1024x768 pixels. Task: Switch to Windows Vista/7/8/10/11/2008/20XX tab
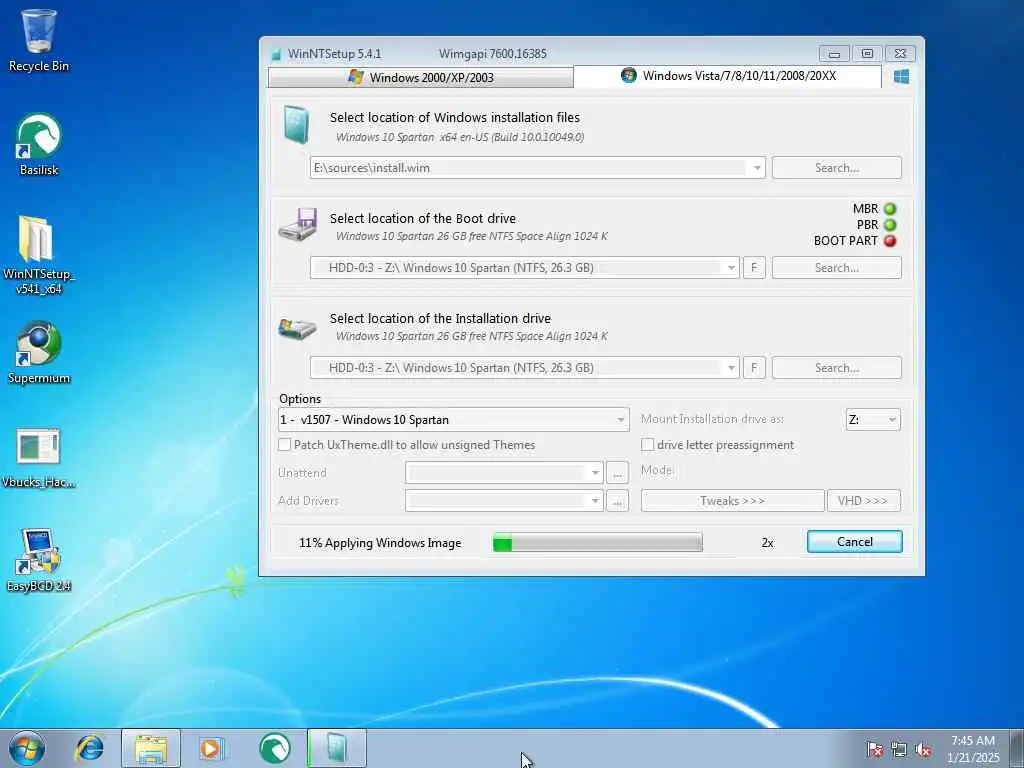coord(728,76)
